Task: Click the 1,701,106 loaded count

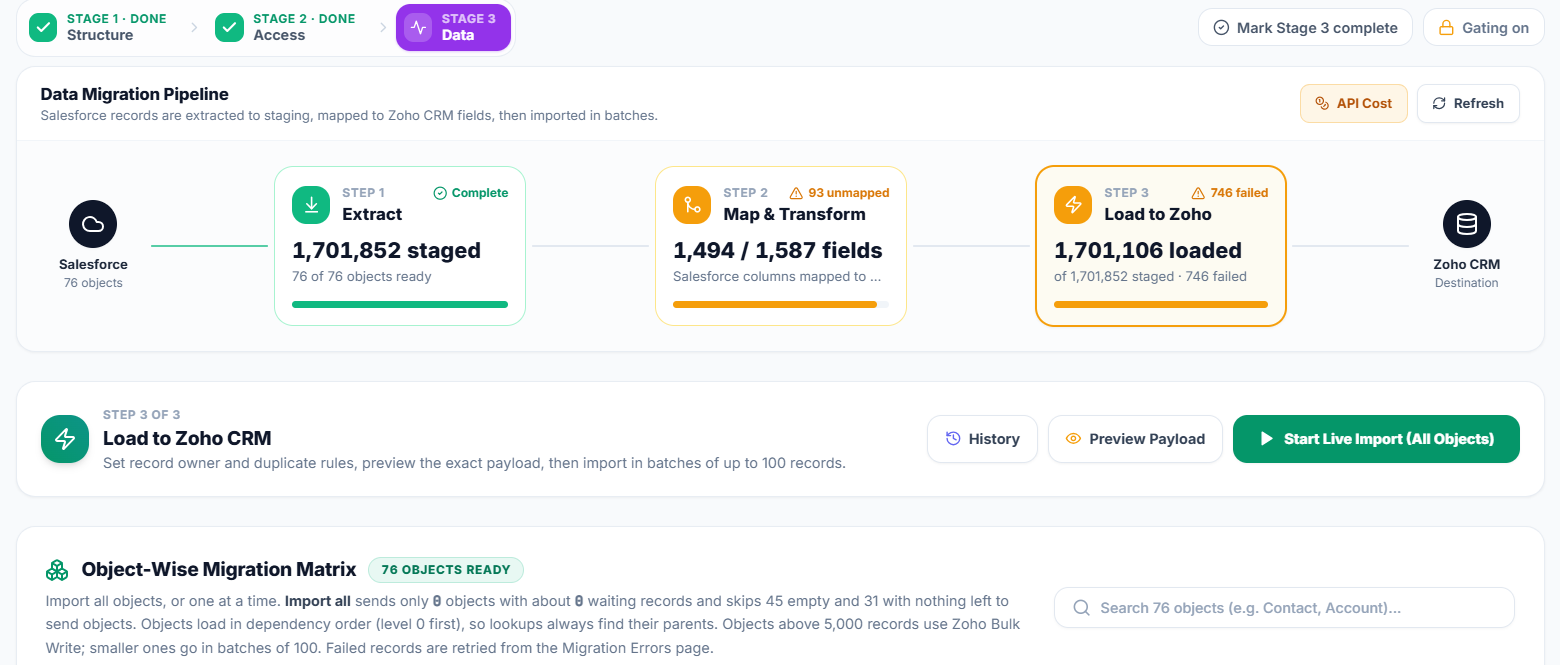Action: [x=1148, y=250]
